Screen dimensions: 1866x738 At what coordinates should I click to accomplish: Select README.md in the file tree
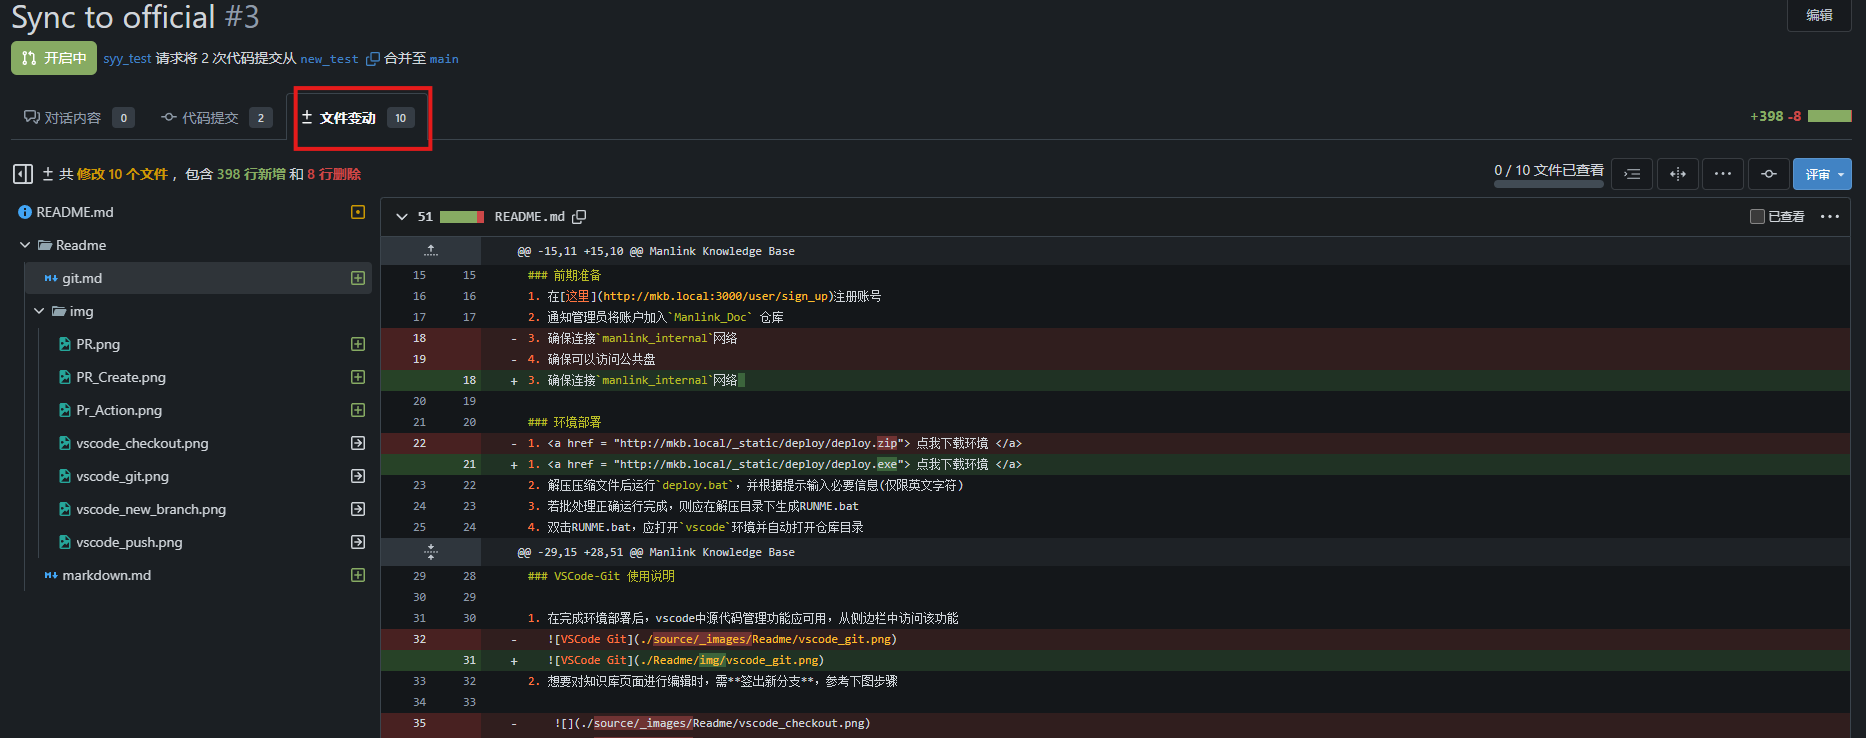click(75, 212)
